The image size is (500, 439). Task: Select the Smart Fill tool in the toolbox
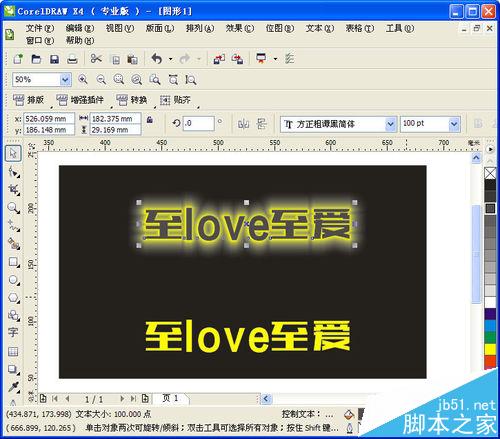[14, 244]
